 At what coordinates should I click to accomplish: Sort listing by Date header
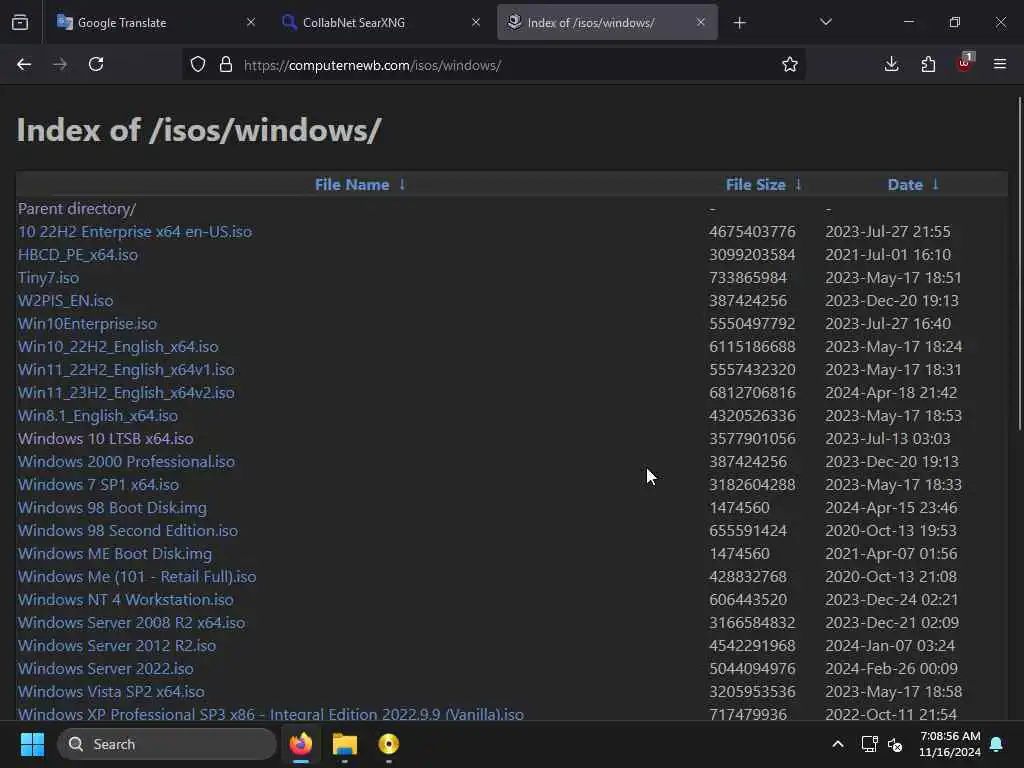coord(905,185)
